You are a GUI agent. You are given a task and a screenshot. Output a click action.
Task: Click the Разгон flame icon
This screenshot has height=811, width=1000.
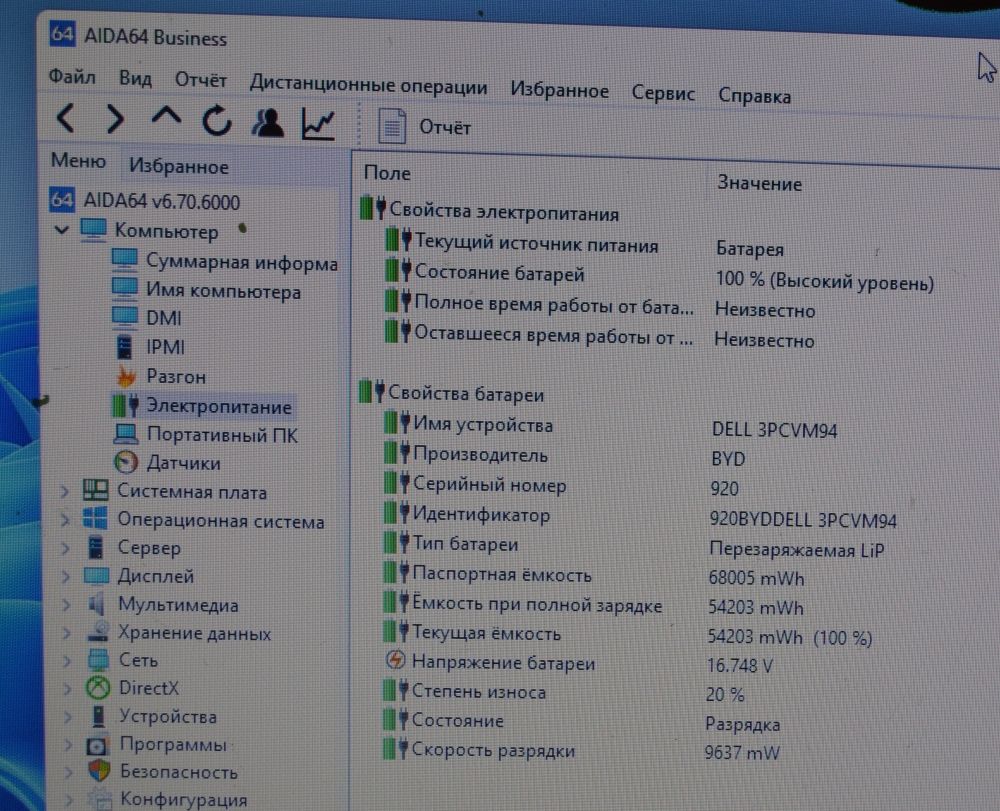tap(126, 376)
